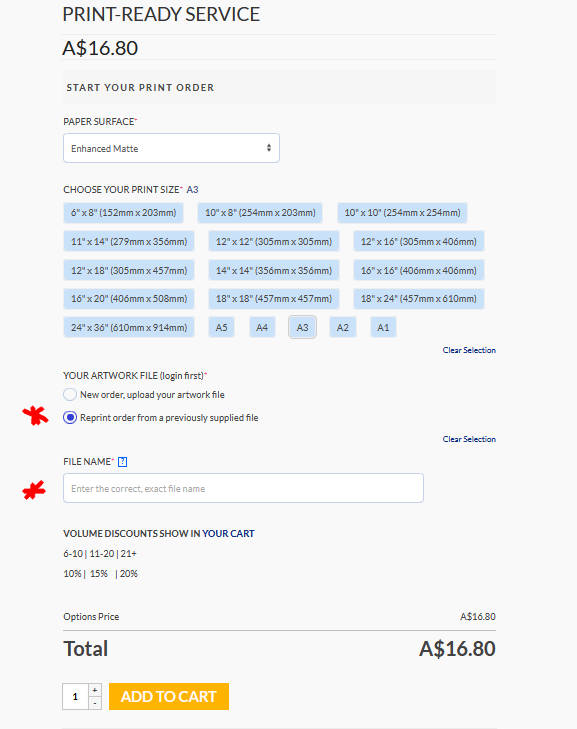Image resolution: width=577 pixels, height=729 pixels.
Task: Choose the A1 print size
Action: pyautogui.click(x=383, y=327)
